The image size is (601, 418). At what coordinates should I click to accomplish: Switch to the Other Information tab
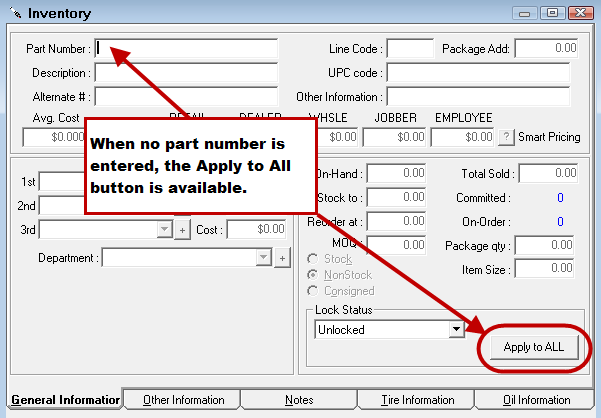[182, 400]
